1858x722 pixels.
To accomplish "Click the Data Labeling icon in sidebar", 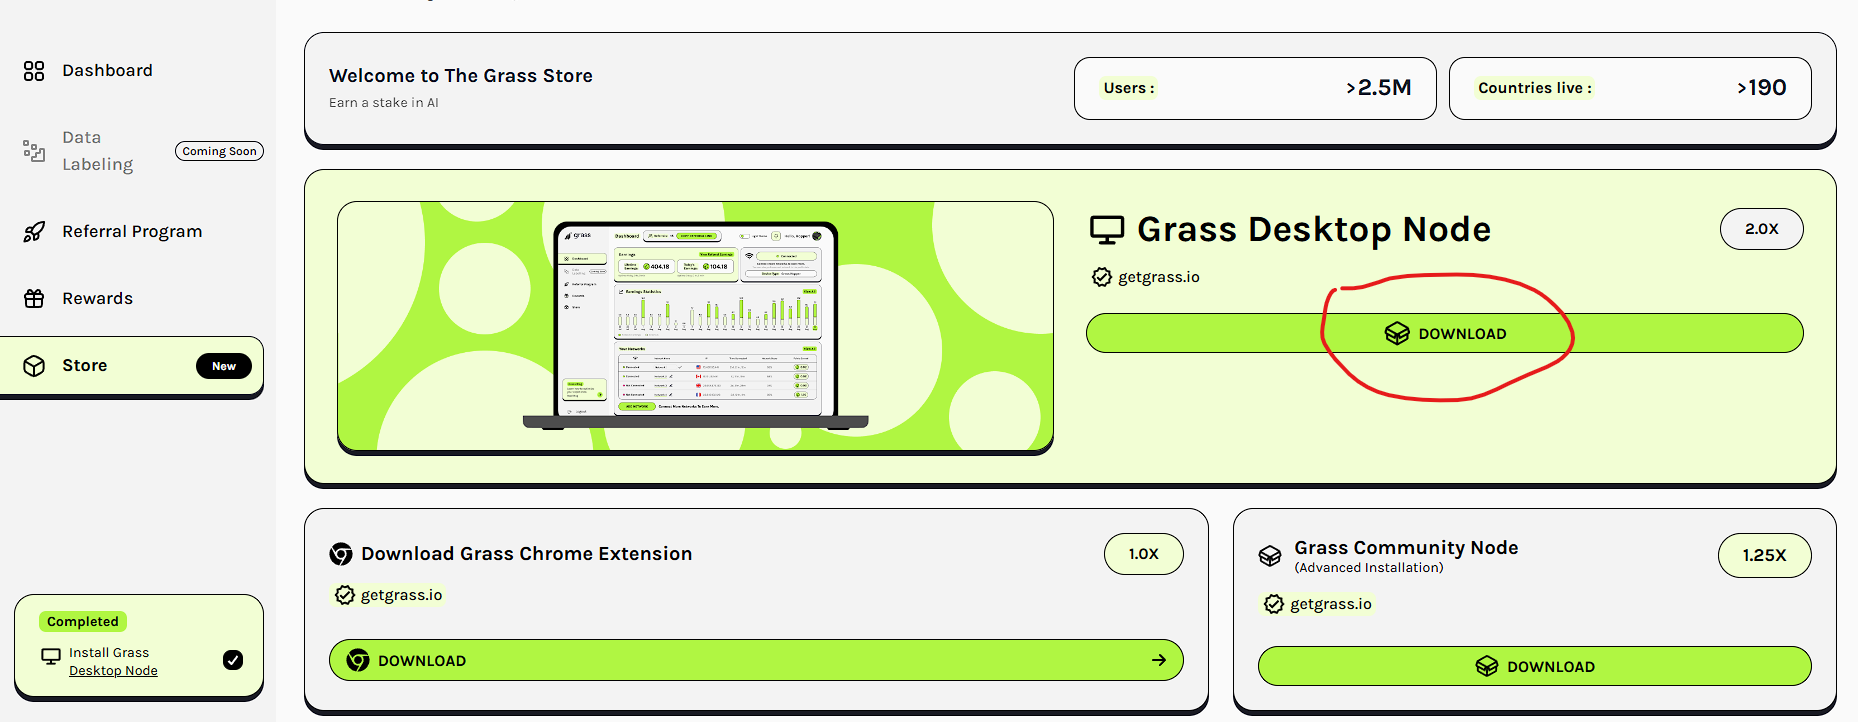I will [x=34, y=151].
